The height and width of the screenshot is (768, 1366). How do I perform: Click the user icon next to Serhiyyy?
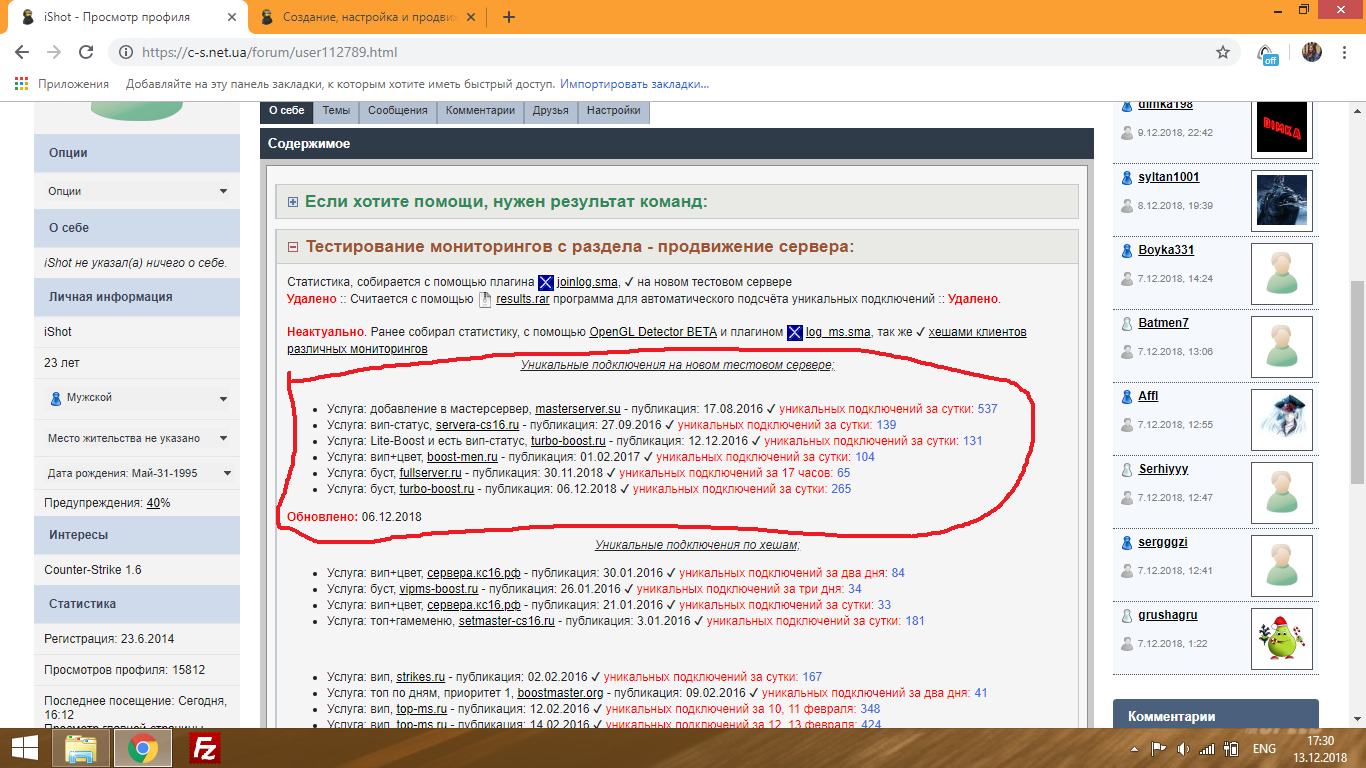click(1126, 470)
